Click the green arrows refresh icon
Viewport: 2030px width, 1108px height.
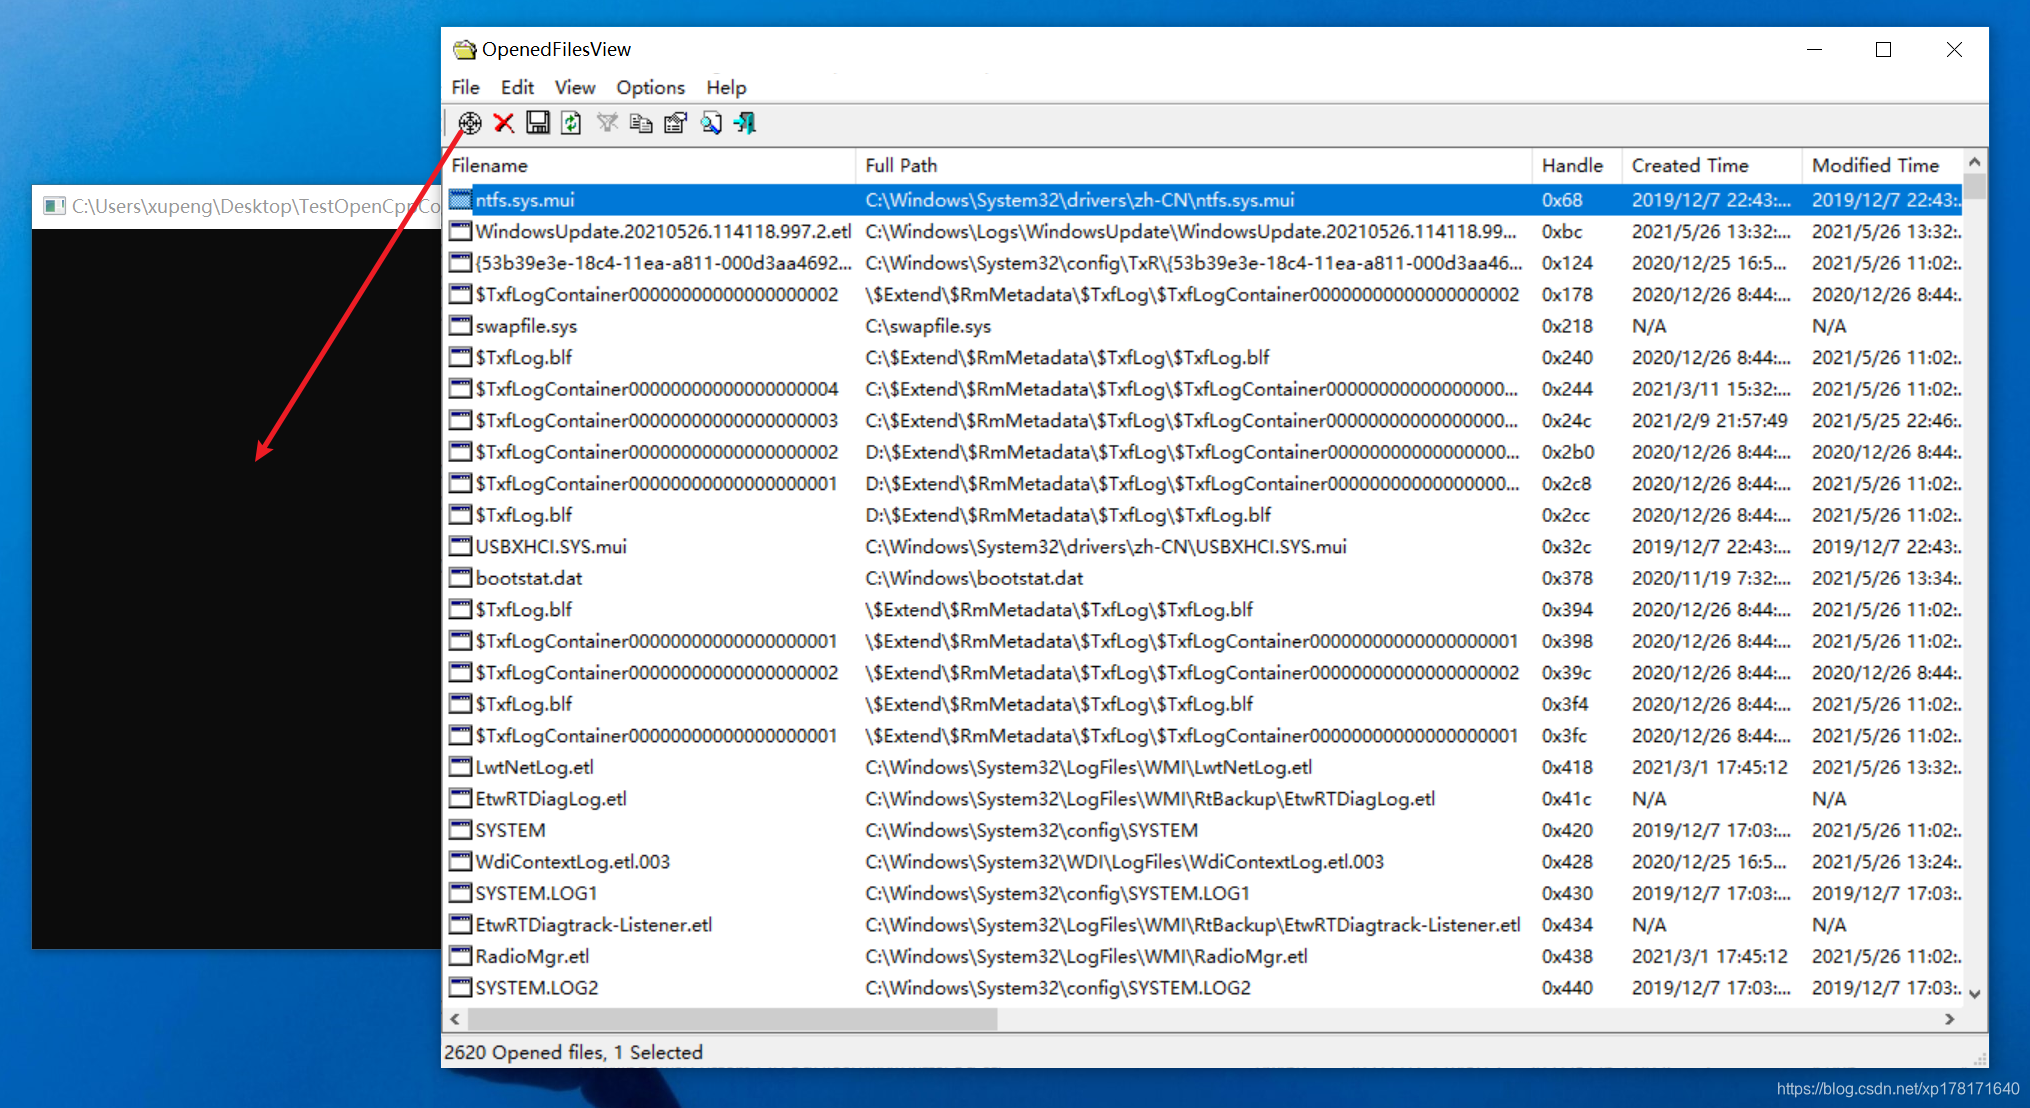[x=571, y=123]
